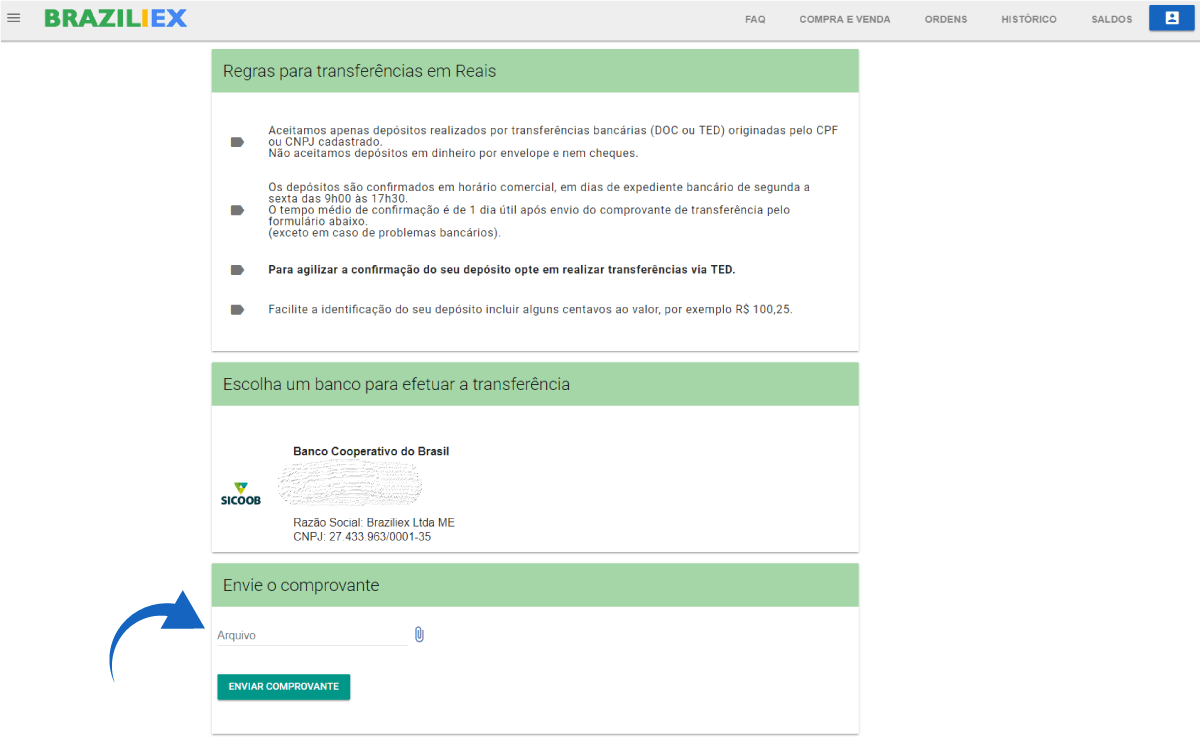Screen dimensions: 1200x750
Task: Click the paperclip attach file icon
Action: [x=419, y=634]
